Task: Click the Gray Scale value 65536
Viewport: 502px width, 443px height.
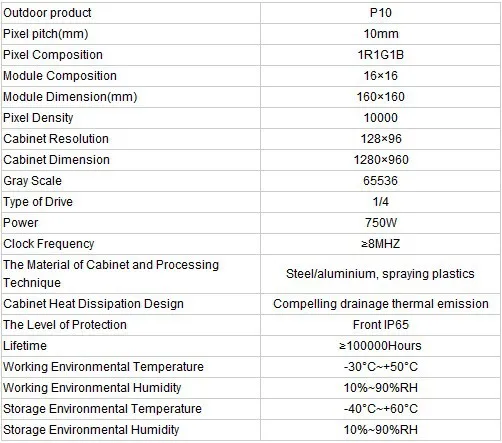Action: coord(381,181)
